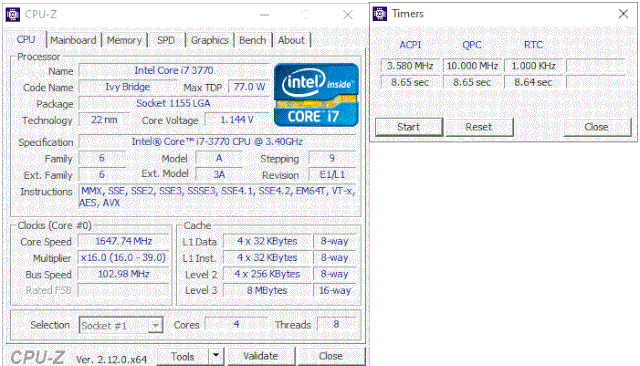
Task: Click the Close button in Timers window
Action: (x=597, y=127)
